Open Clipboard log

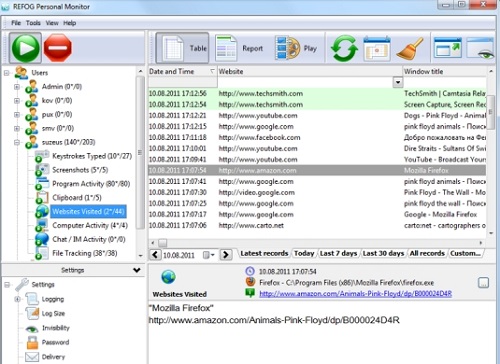77,198
